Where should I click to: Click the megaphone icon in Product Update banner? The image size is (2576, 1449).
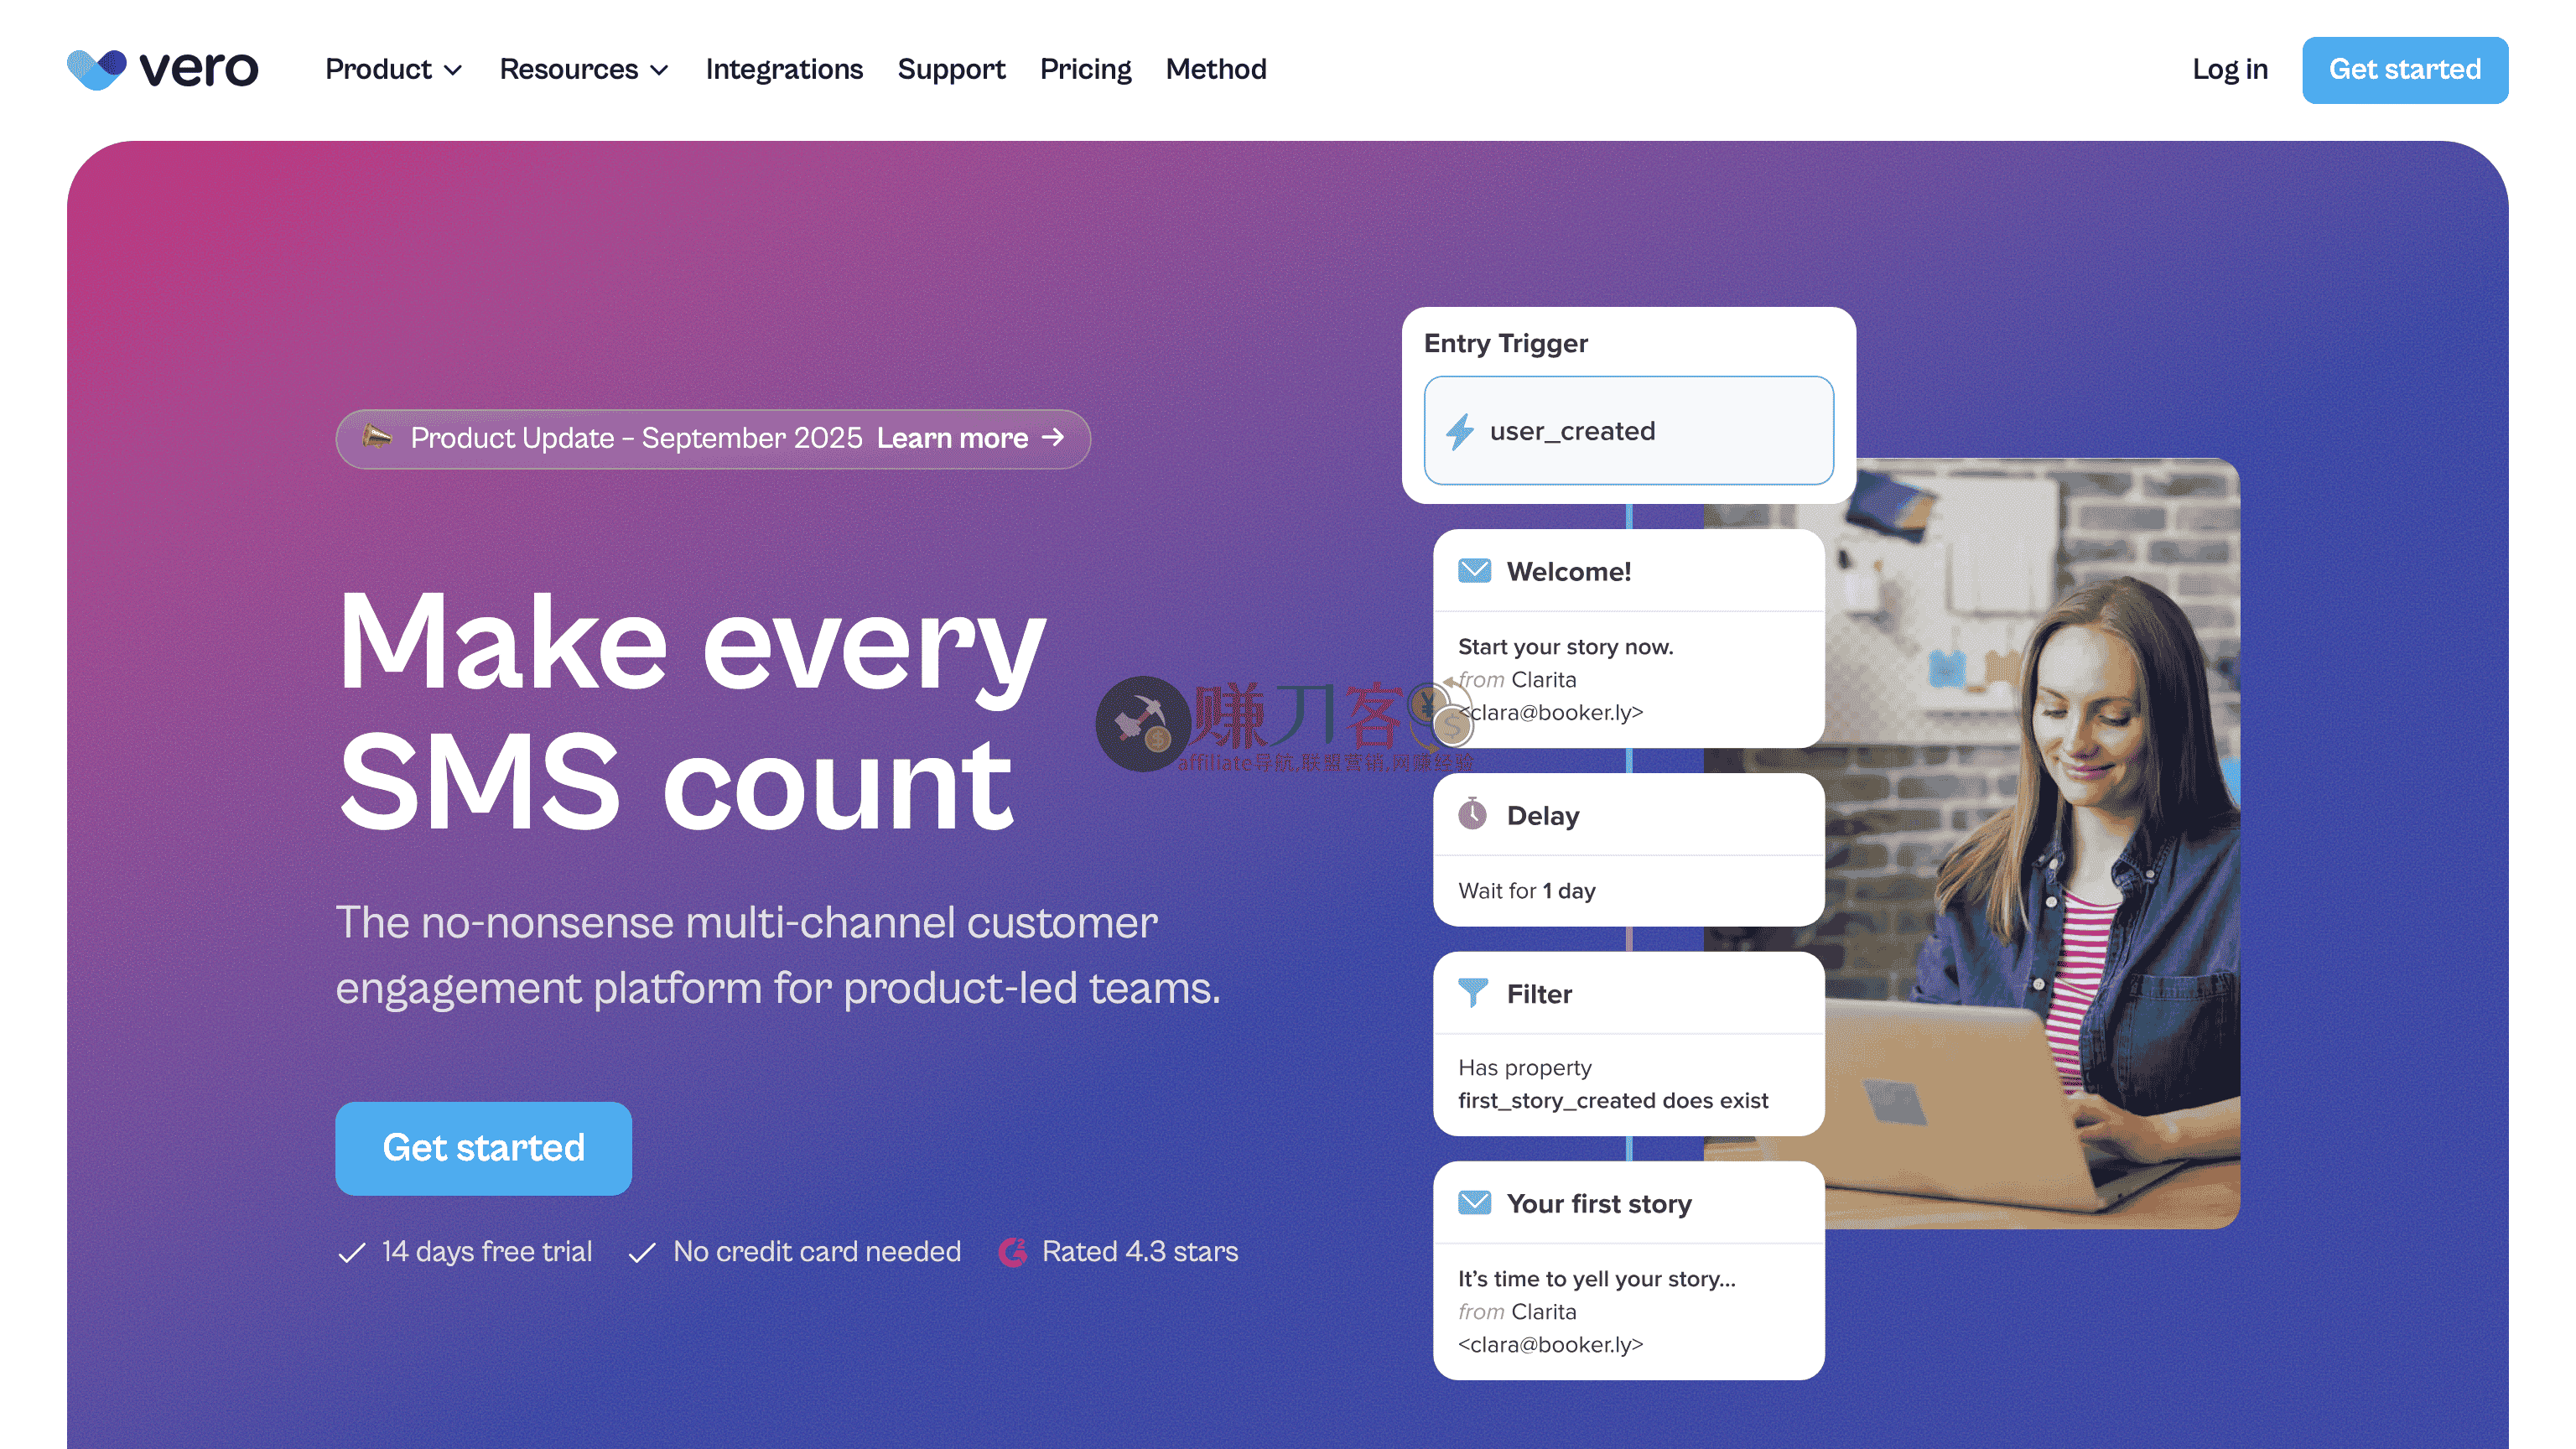coord(377,437)
